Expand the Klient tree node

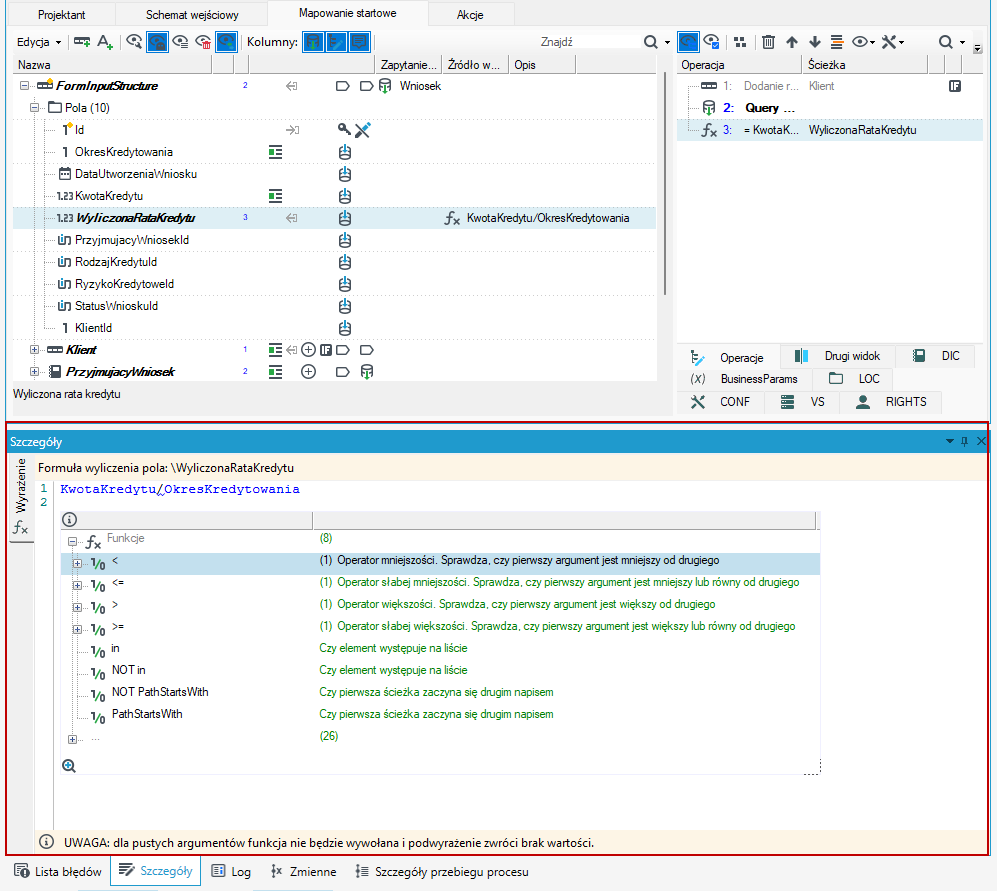tap(35, 350)
